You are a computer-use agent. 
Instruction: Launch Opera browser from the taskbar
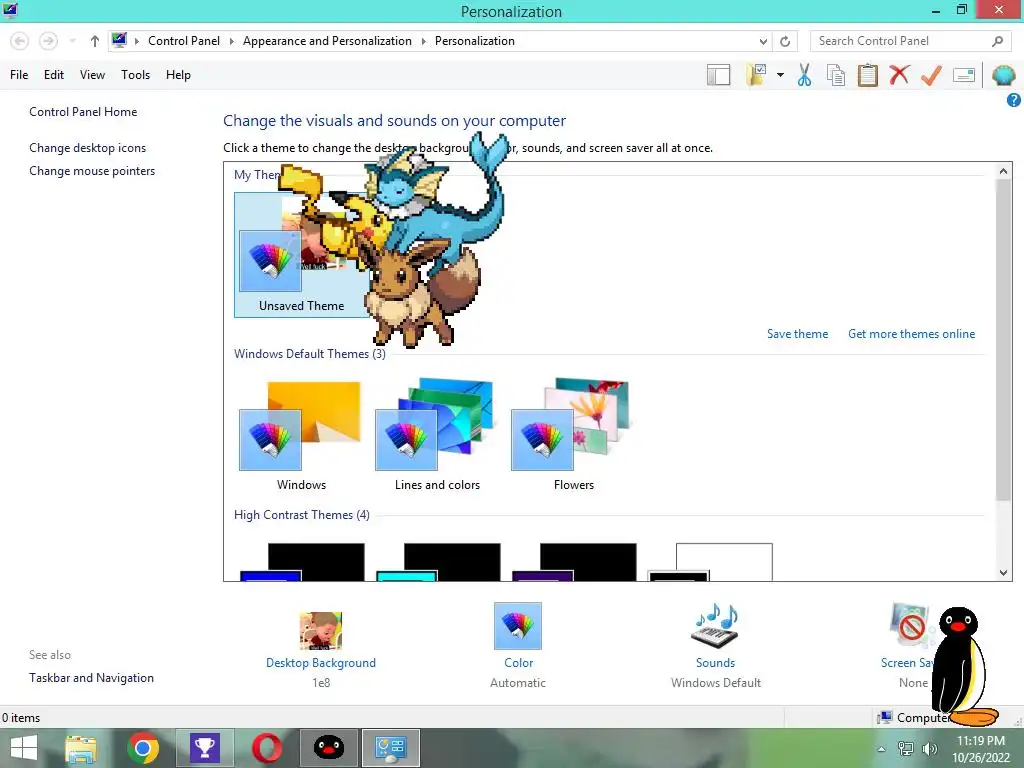[x=266, y=748]
